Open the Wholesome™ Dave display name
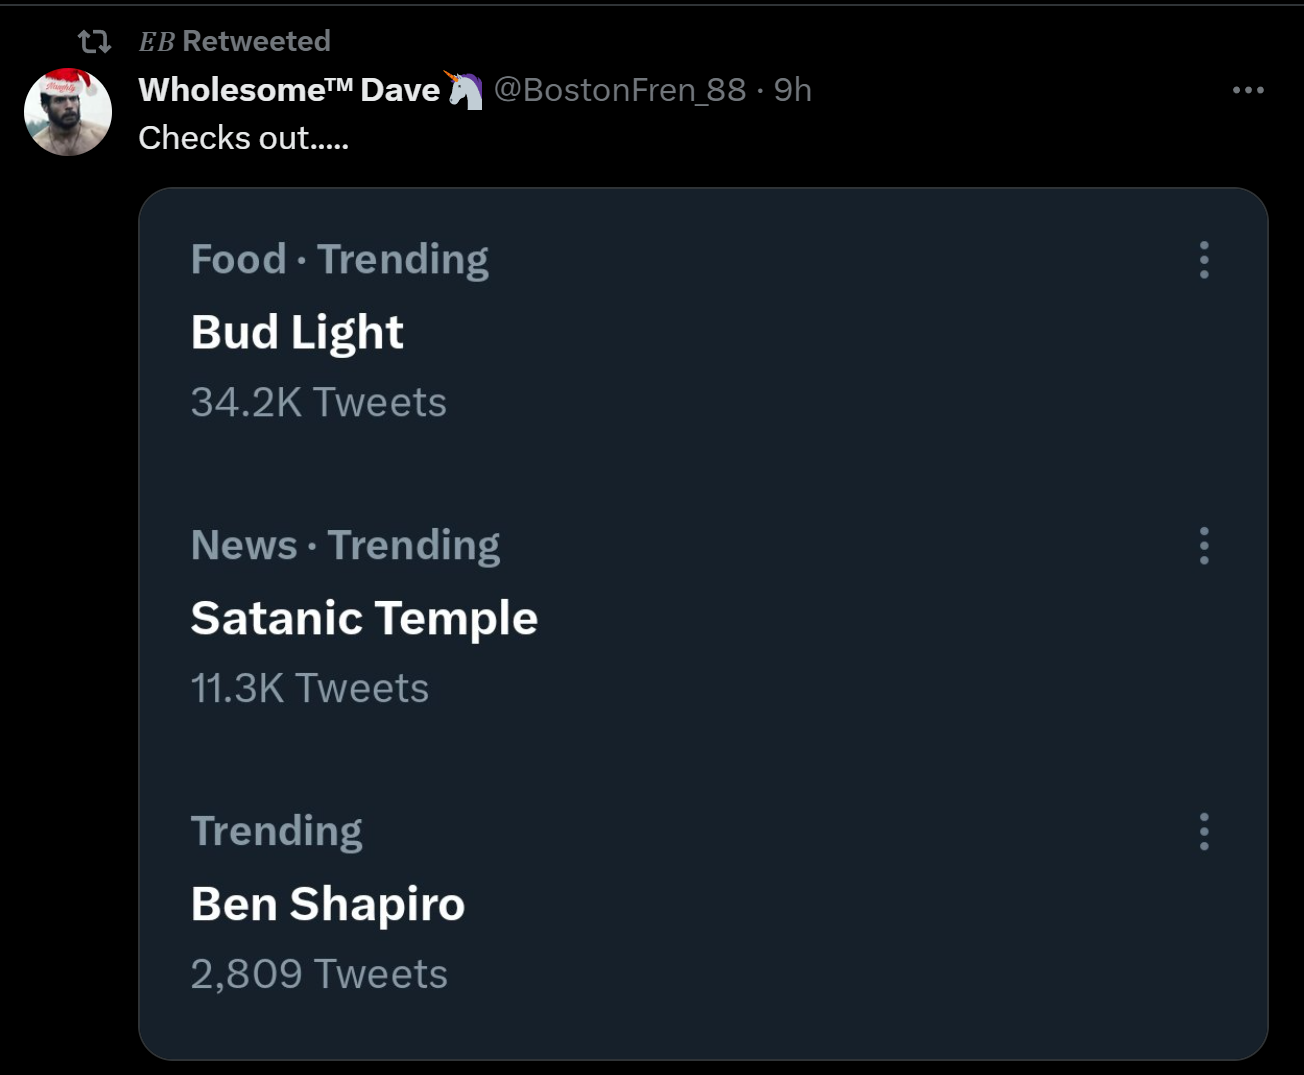 click(x=289, y=90)
